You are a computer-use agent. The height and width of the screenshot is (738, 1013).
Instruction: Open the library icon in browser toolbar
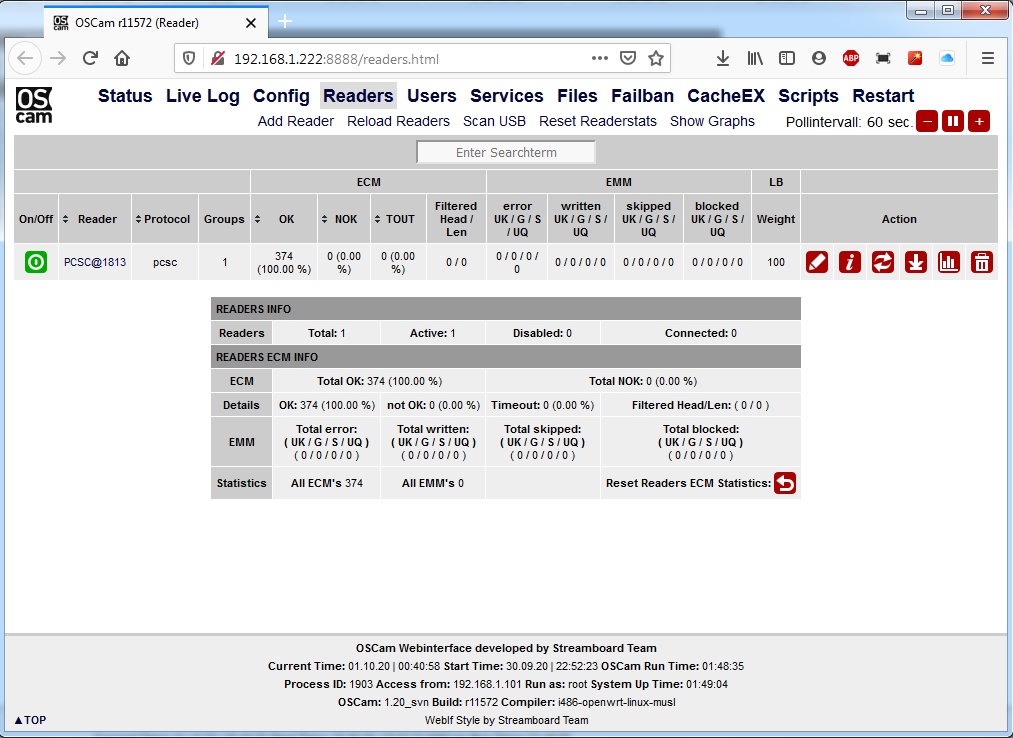755,59
